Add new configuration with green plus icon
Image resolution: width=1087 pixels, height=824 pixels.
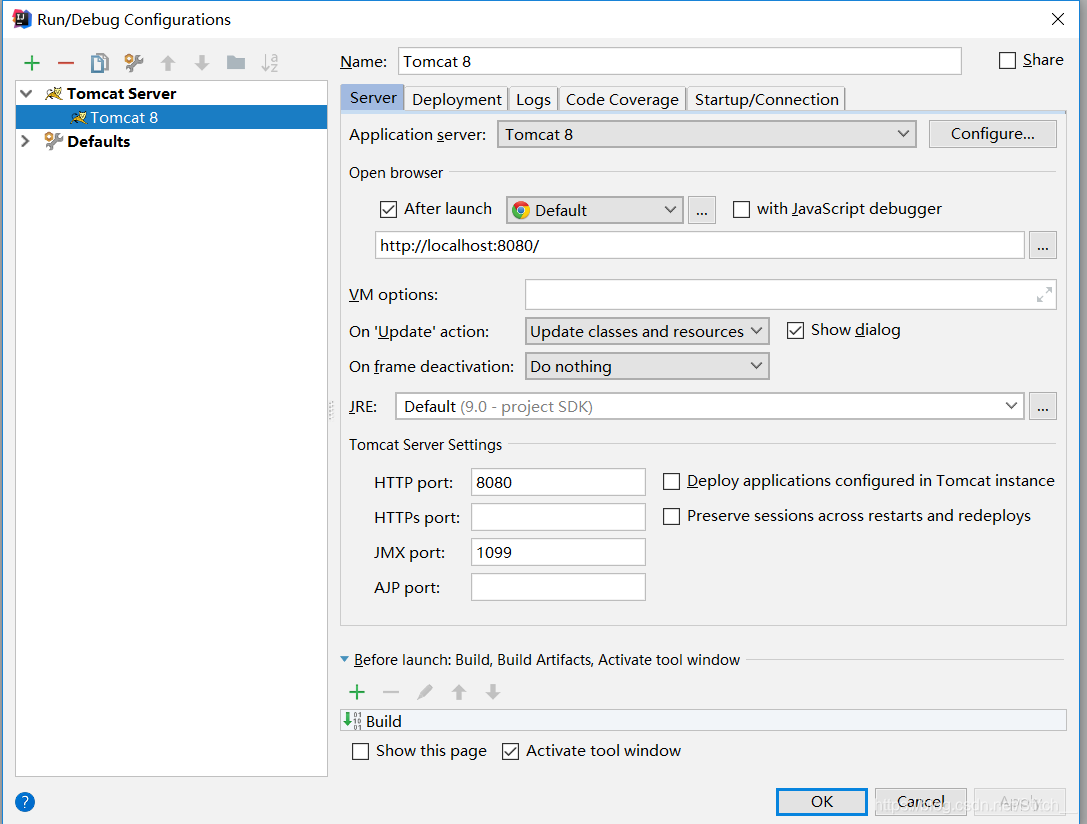click(x=32, y=63)
